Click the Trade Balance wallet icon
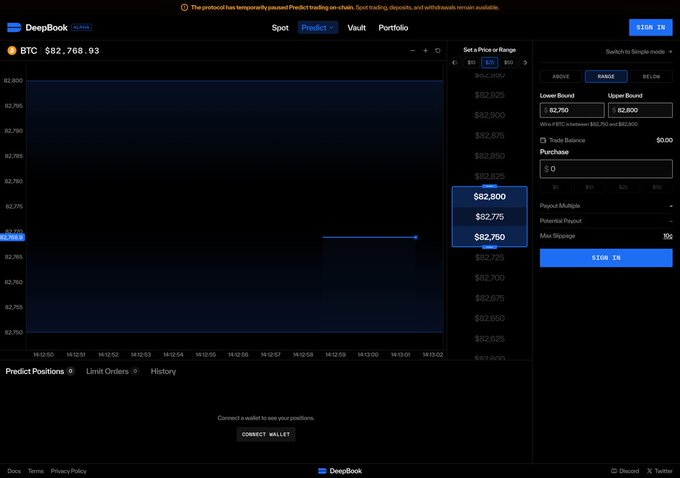The image size is (680, 478). point(543,140)
